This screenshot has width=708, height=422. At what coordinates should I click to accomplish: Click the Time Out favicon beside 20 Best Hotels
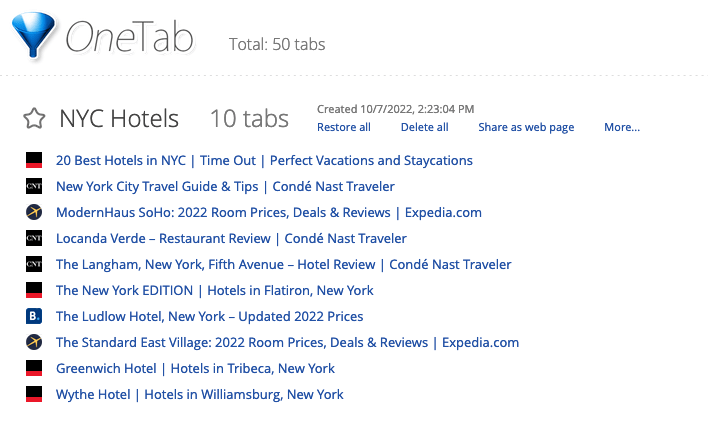pos(34,160)
